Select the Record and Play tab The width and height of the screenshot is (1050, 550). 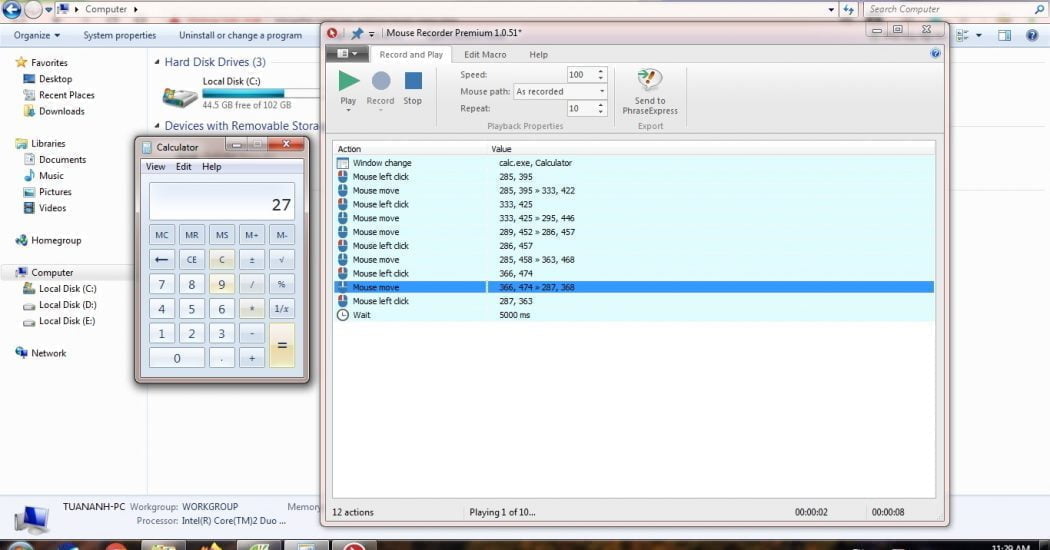point(410,54)
